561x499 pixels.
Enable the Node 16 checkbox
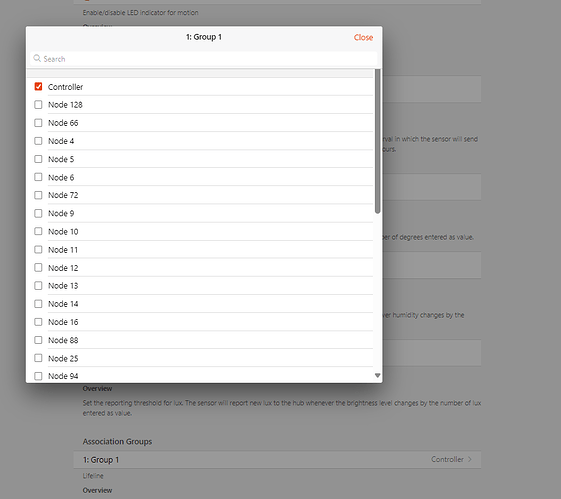38,322
